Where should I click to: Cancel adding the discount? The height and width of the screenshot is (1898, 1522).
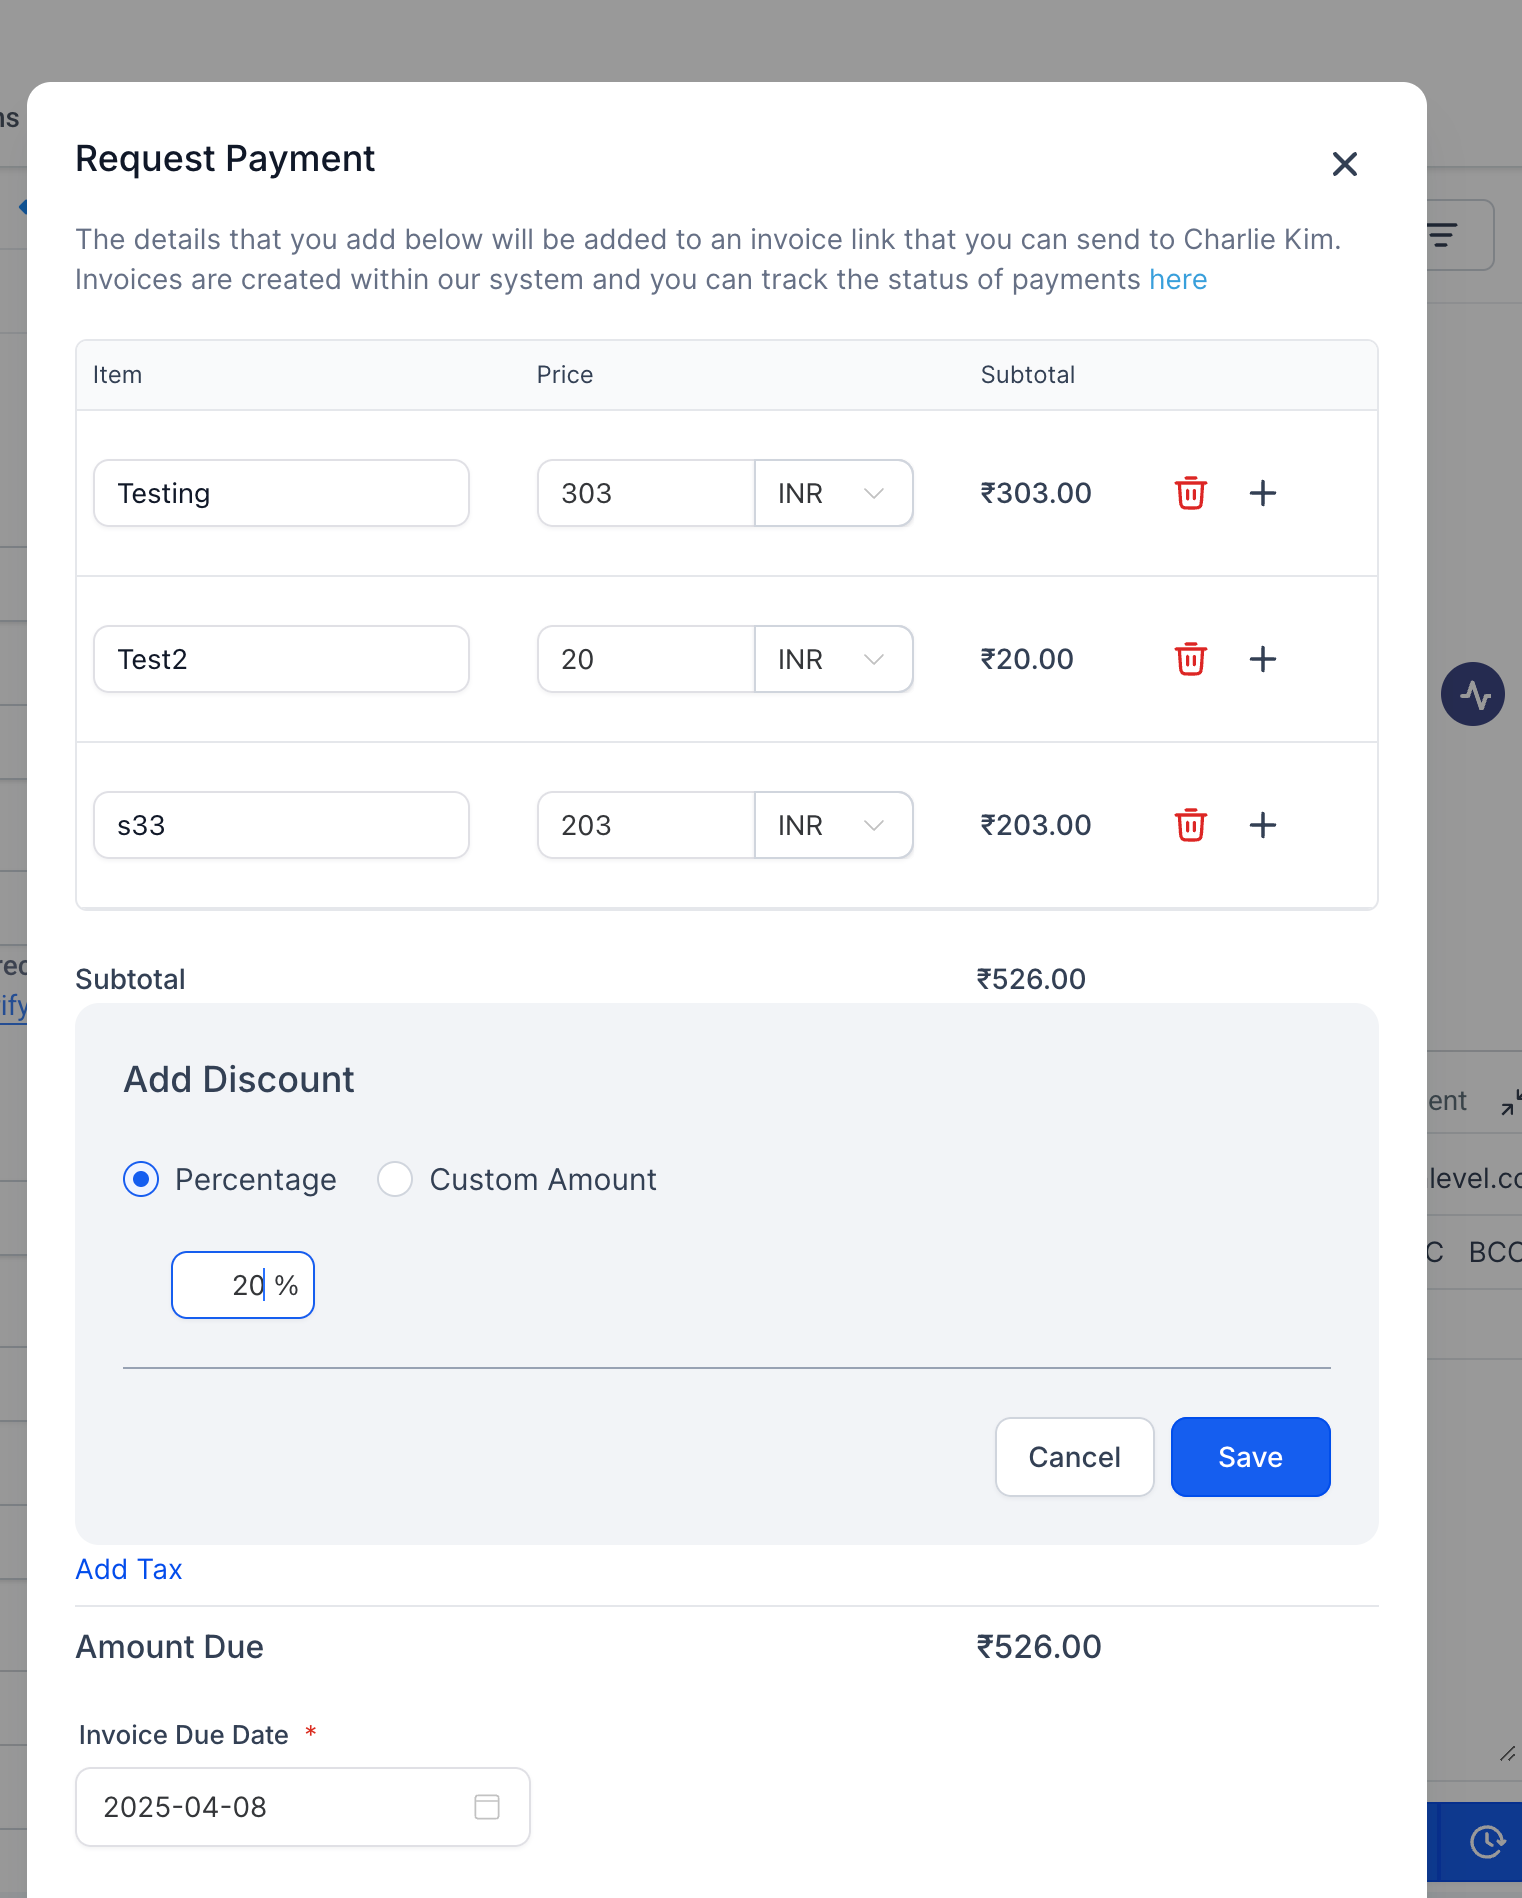point(1074,1457)
